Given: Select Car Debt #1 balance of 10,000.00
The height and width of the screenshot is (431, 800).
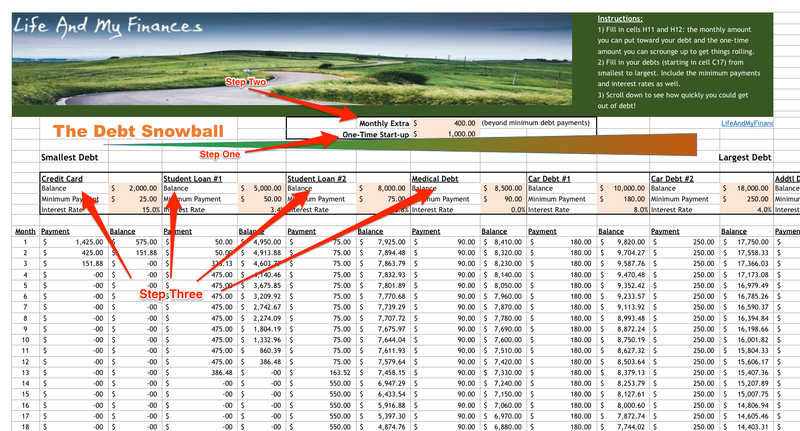Looking at the screenshot, I should 624,188.
